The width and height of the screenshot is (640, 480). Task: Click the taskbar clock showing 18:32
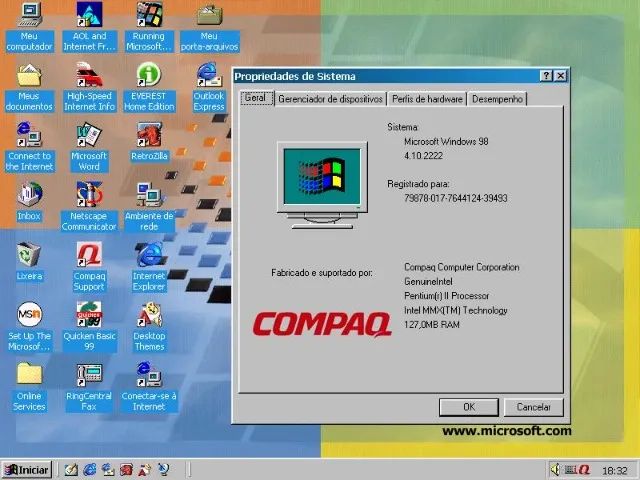[615, 471]
